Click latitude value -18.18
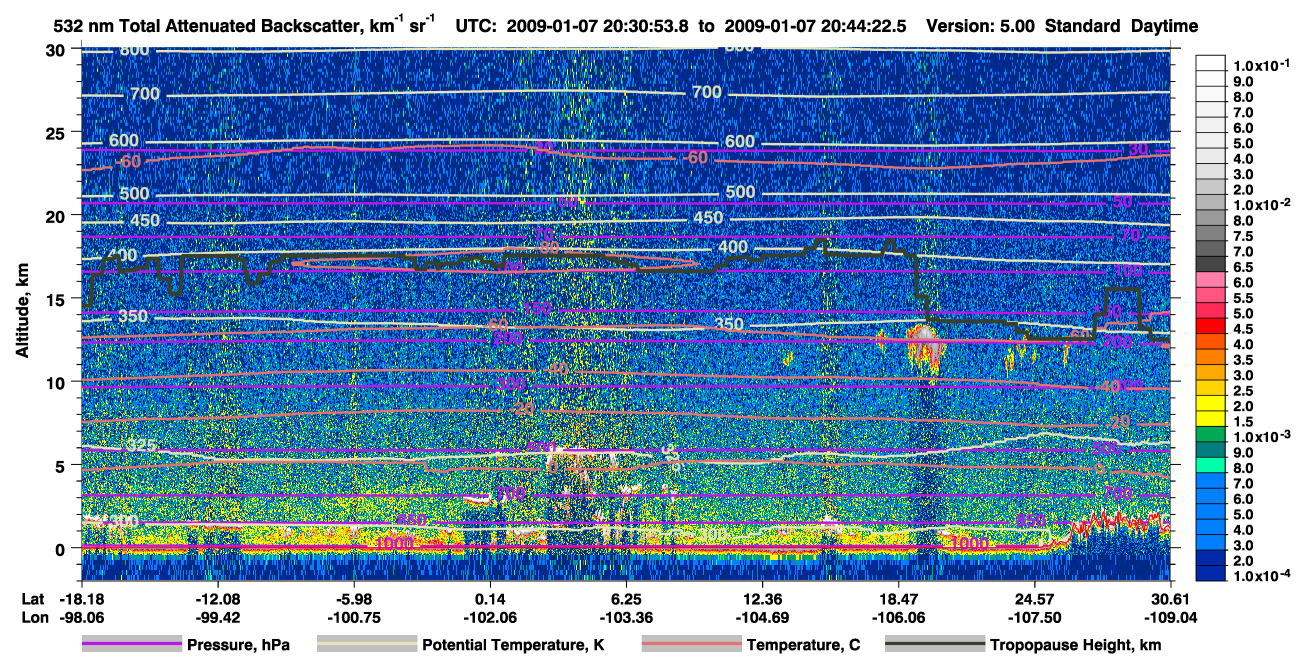 pyautogui.click(x=80, y=598)
